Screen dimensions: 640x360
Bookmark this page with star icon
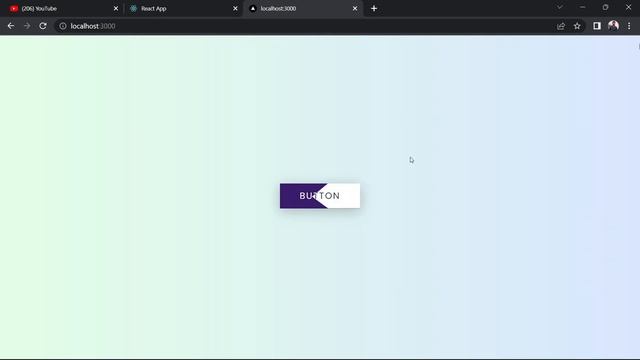click(x=577, y=26)
